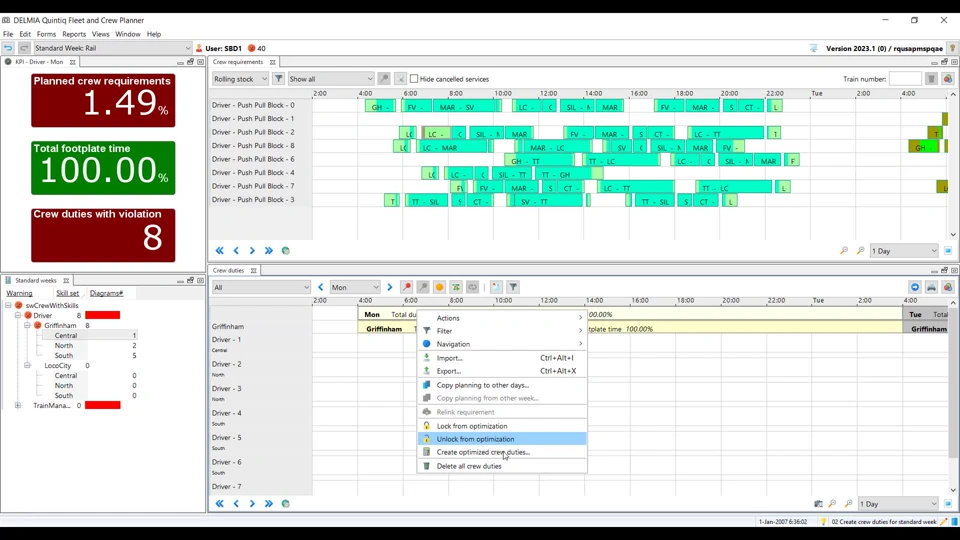Go to next period in Crew requirements

[x=252, y=250]
